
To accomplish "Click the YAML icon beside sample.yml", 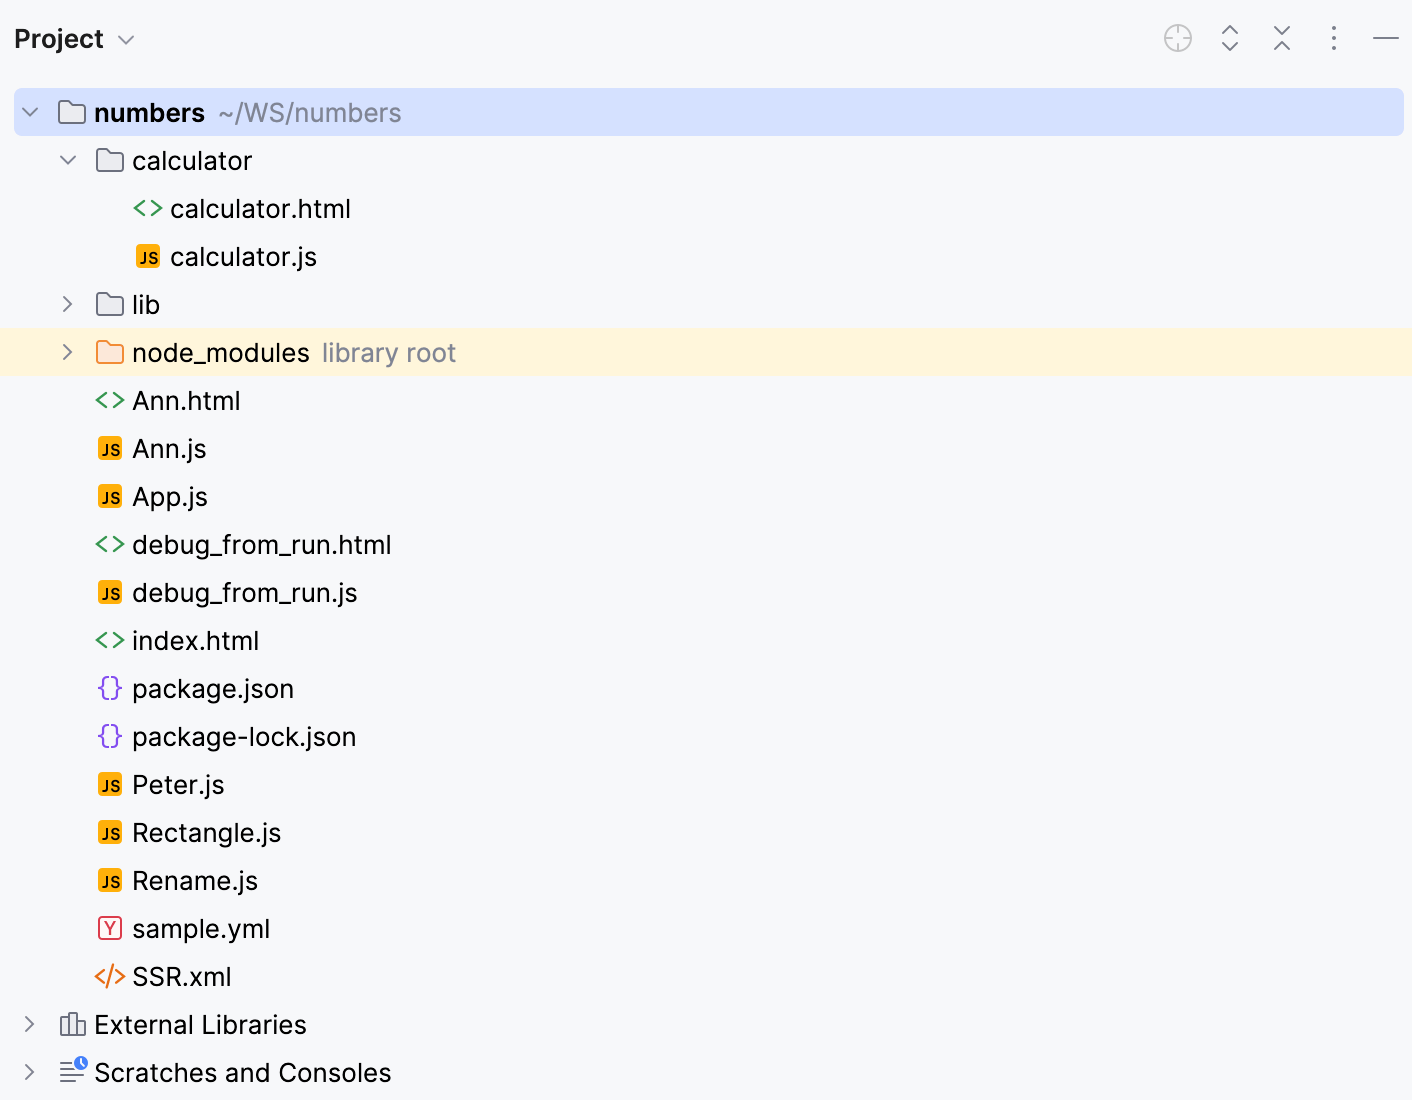I will point(110,928).
